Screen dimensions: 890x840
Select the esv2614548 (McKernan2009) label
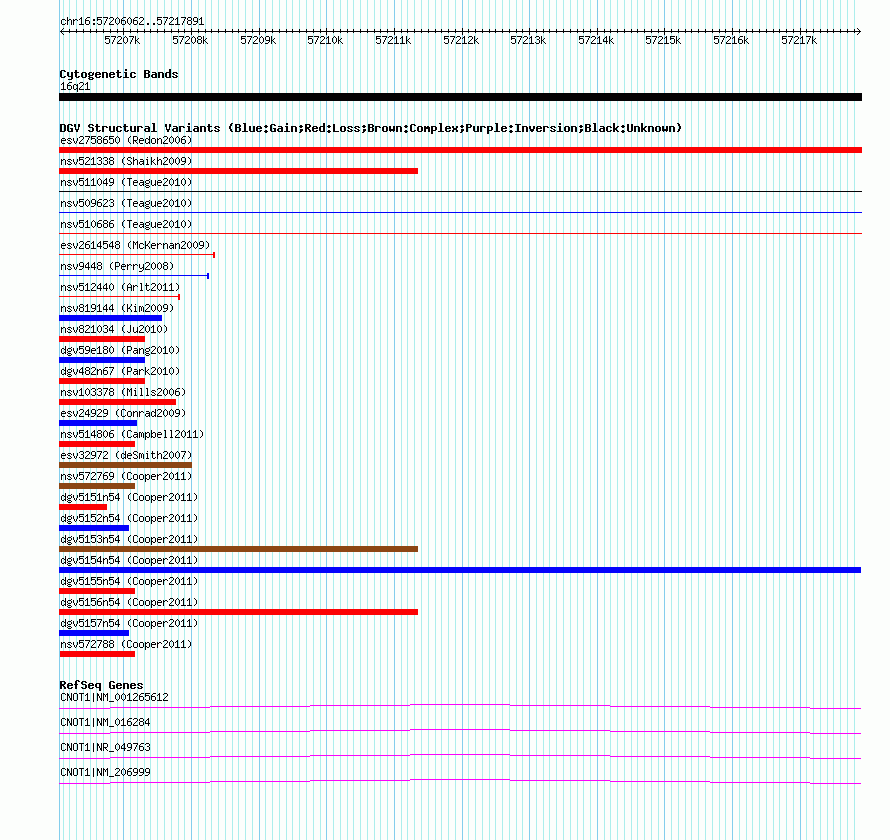coord(135,245)
